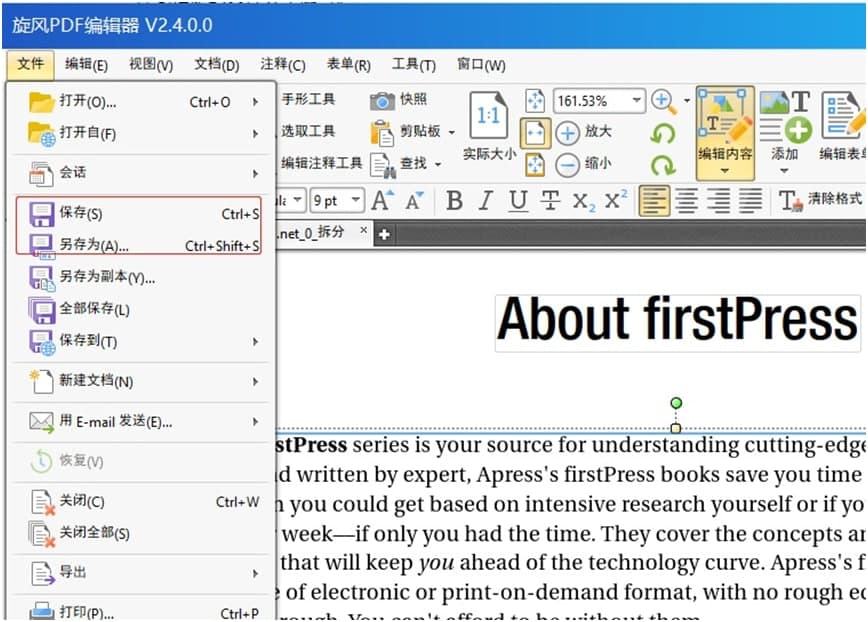Click the 快照 camera icon
Image resolution: width=868 pixels, height=622 pixels.
tap(381, 100)
